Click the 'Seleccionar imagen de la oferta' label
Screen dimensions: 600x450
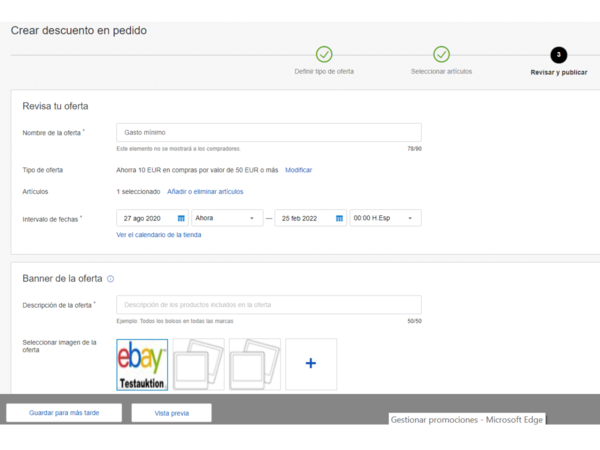[x=59, y=346]
